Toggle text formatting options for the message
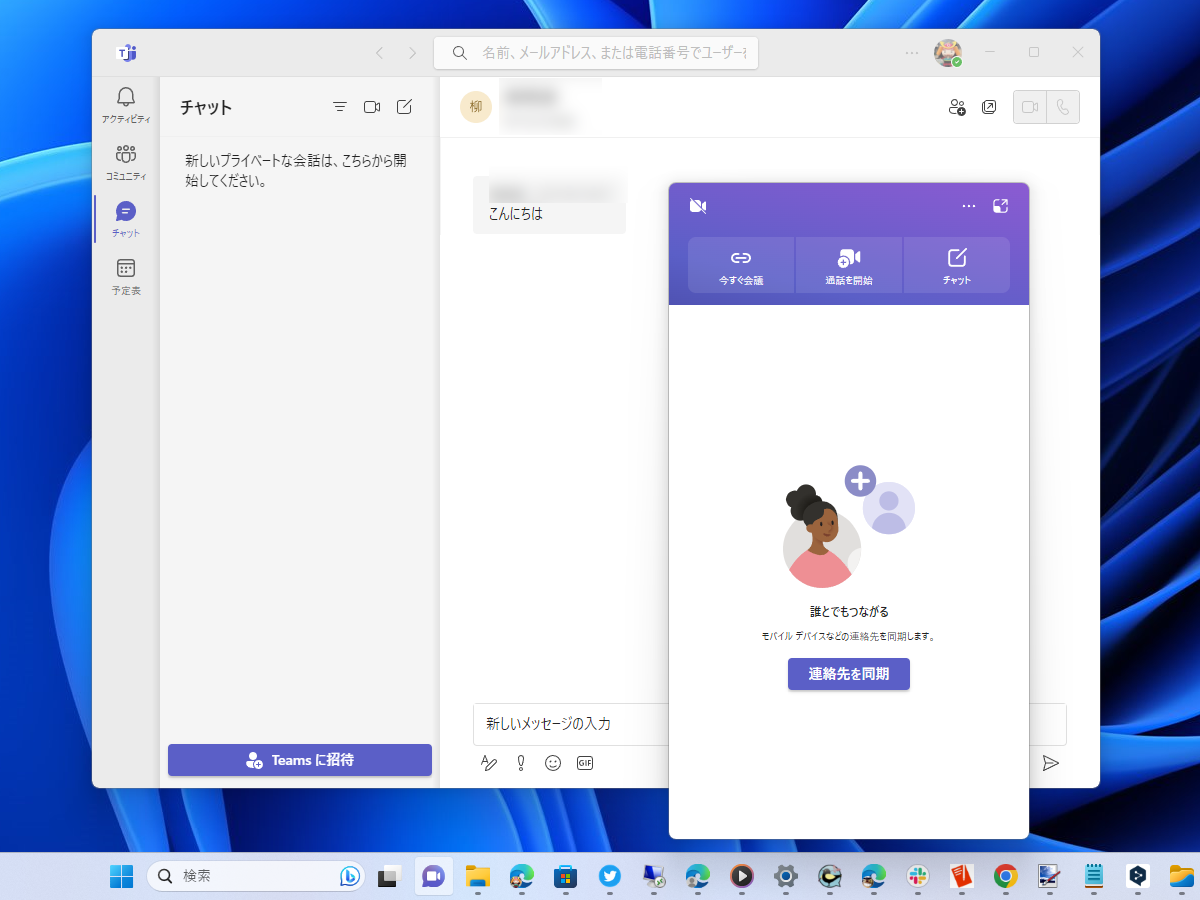Image resolution: width=1200 pixels, height=900 pixels. [x=488, y=762]
